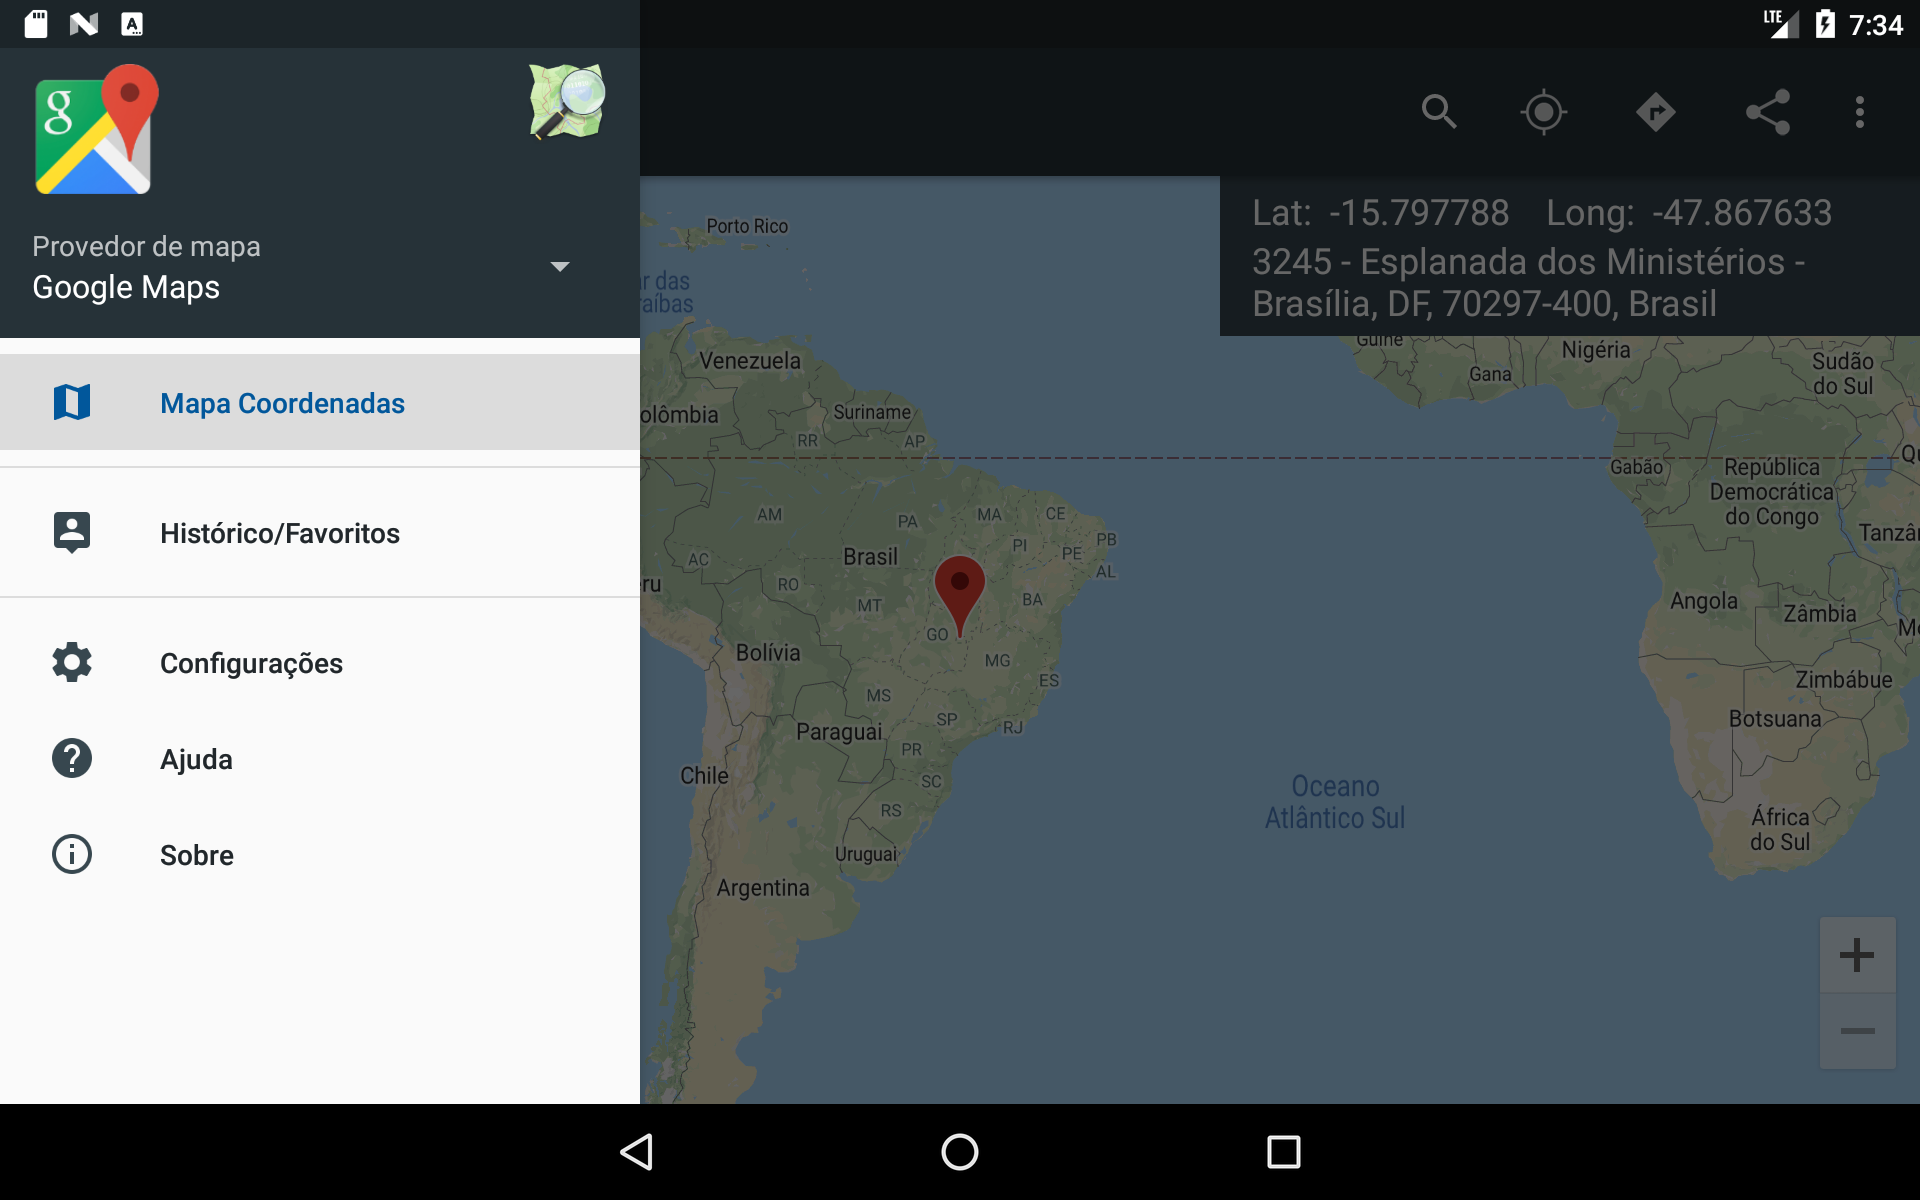Tap the Argentina label on the map
Screen dimensions: 1920x1200
pos(763,888)
